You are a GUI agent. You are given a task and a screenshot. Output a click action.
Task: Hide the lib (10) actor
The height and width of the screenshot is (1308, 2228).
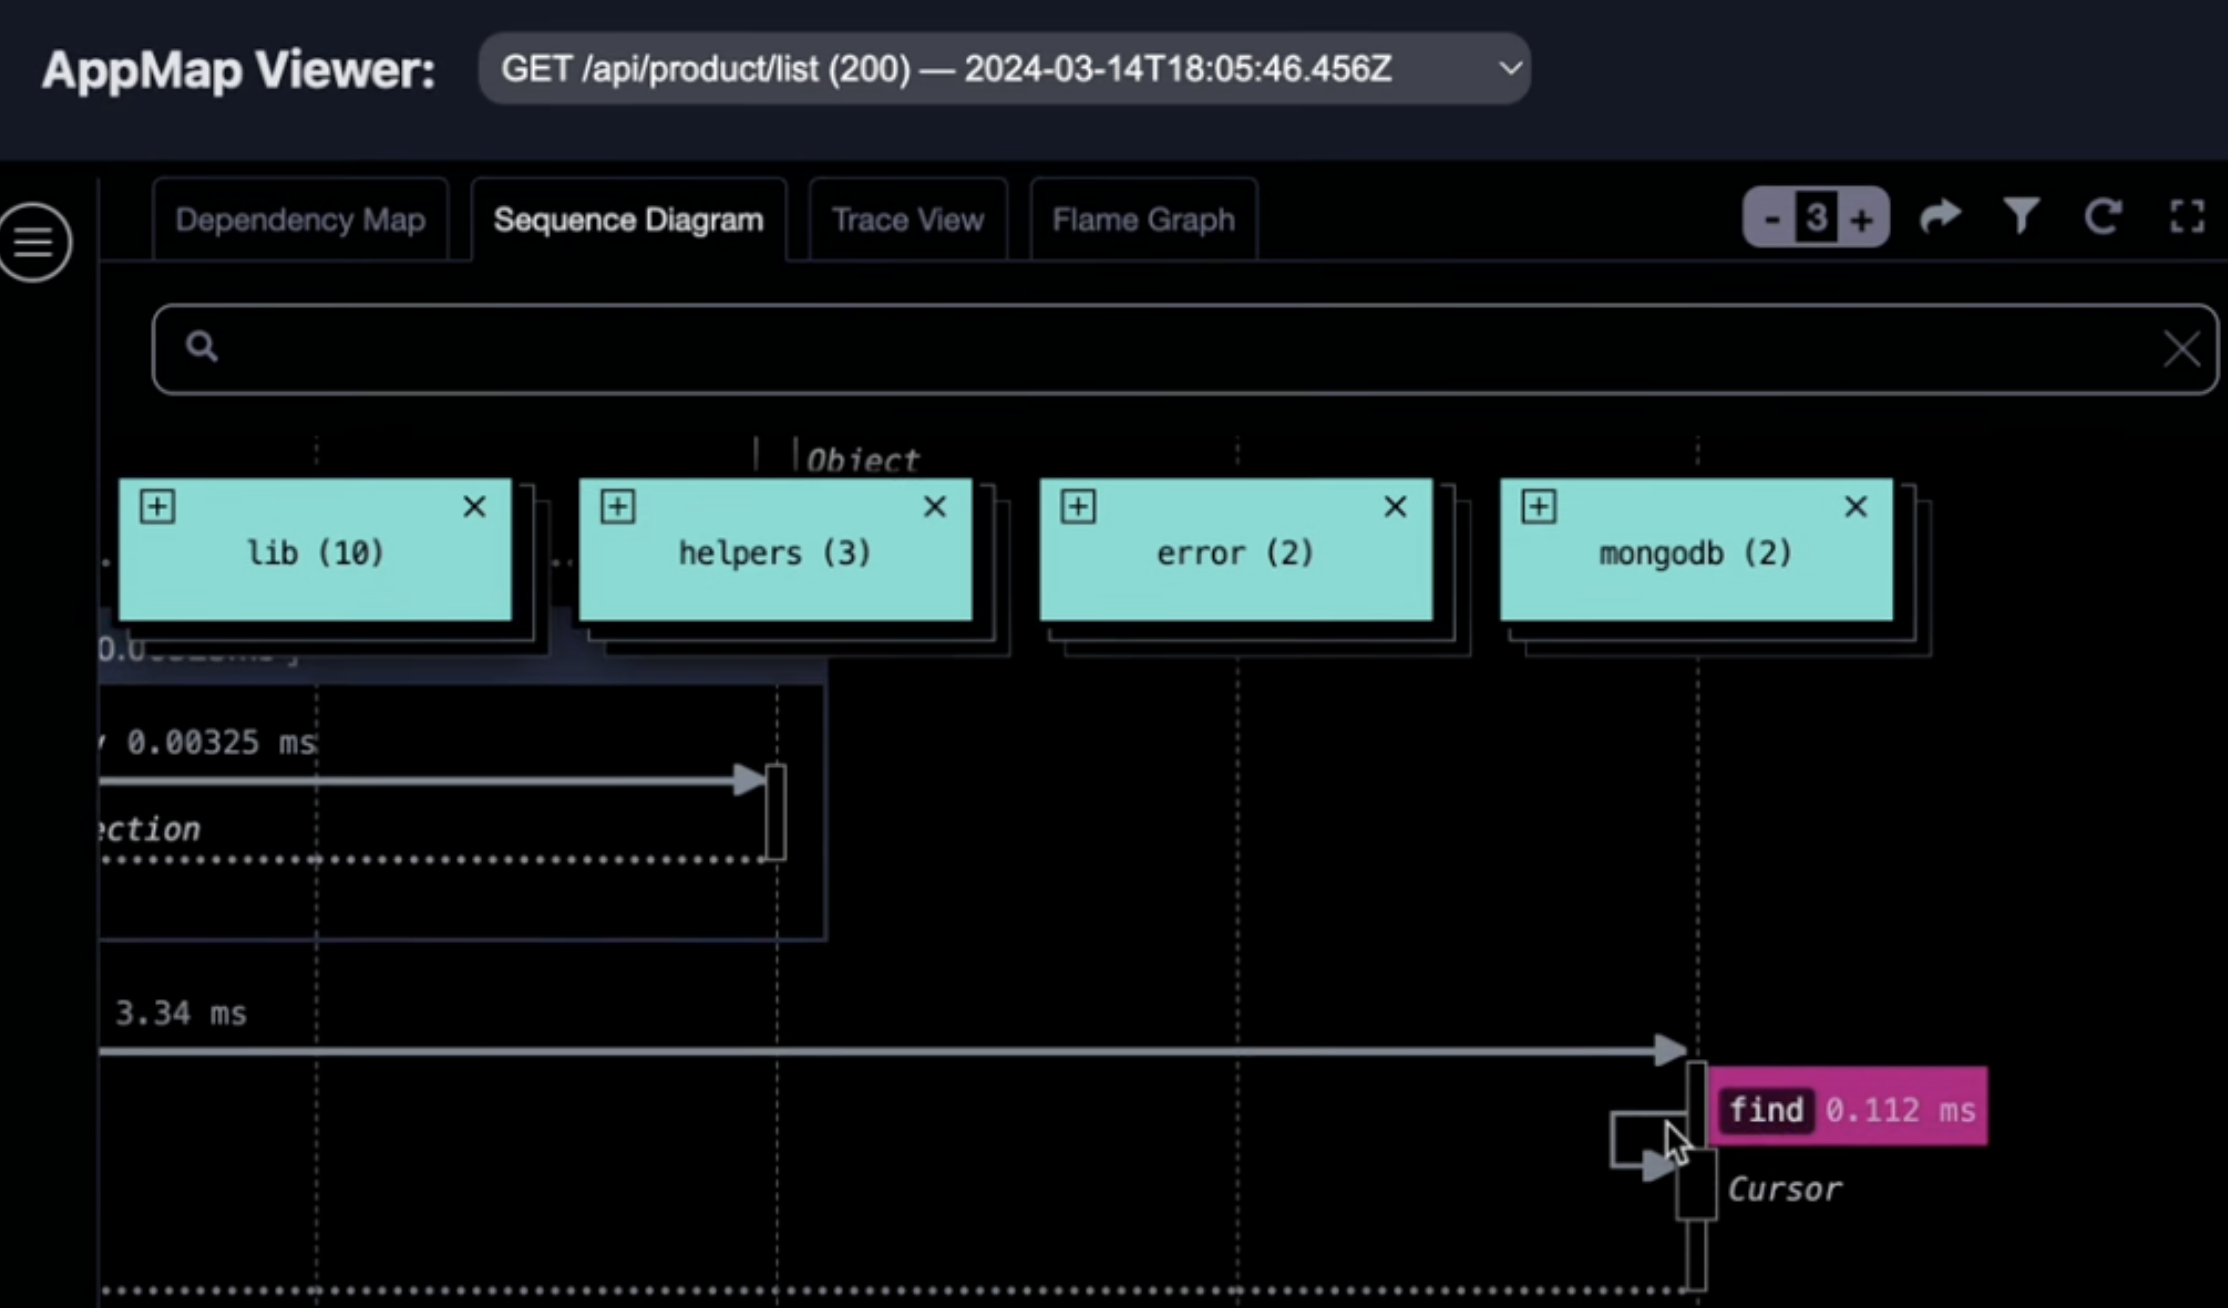pyautogui.click(x=474, y=507)
